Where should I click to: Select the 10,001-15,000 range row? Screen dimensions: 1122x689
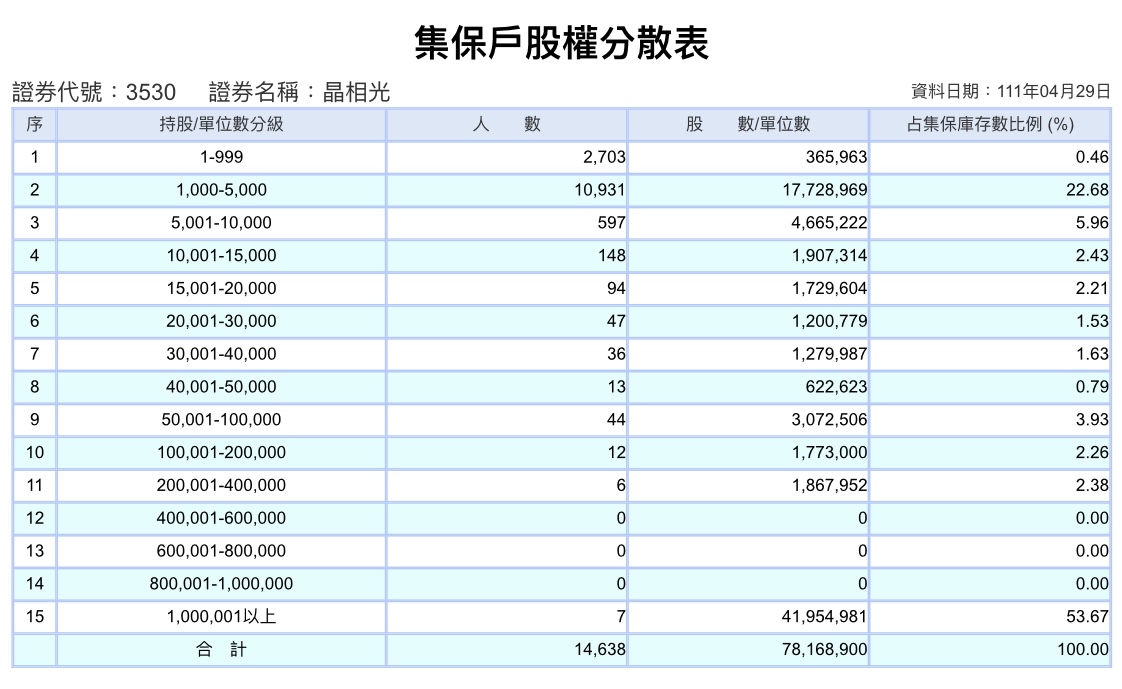(x=562, y=256)
